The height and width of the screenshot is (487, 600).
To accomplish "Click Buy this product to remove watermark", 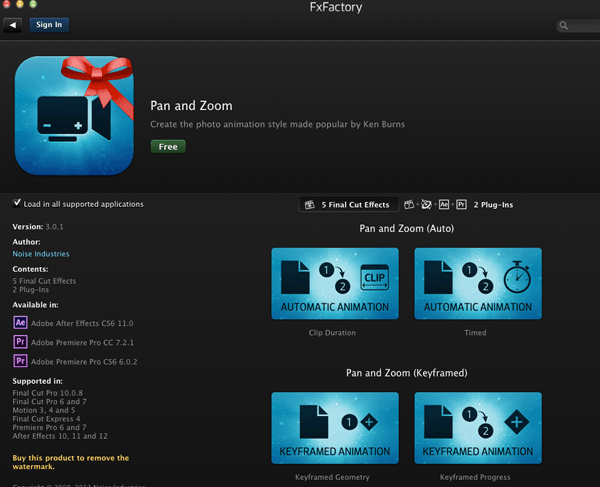I will [71, 462].
